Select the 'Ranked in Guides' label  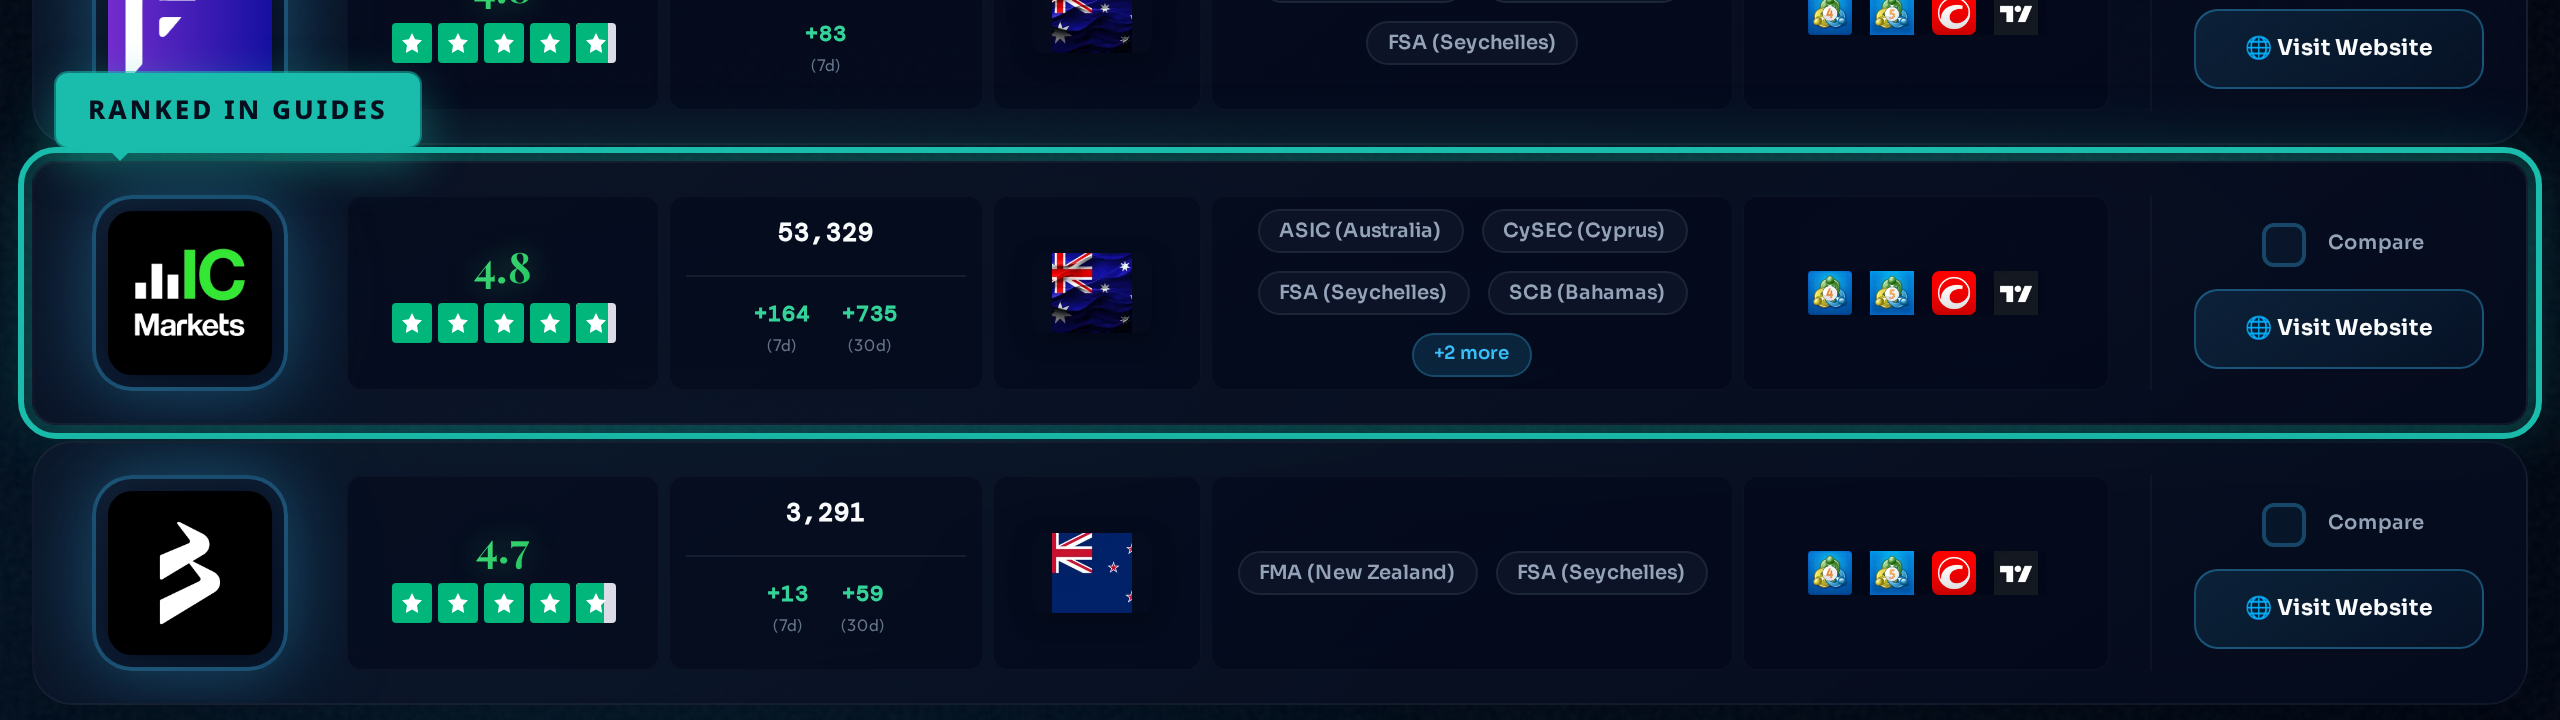[x=238, y=110]
